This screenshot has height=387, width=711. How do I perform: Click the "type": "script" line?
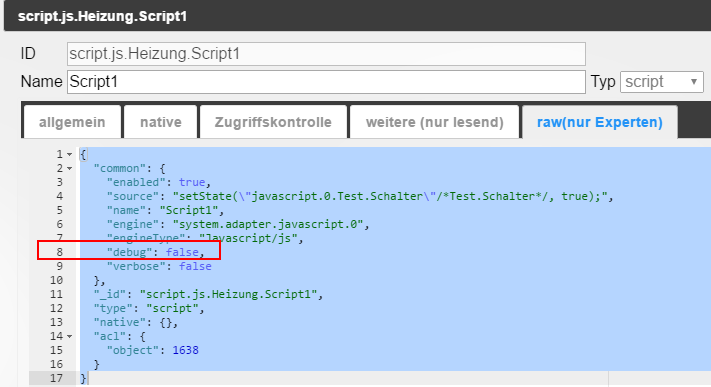149,309
